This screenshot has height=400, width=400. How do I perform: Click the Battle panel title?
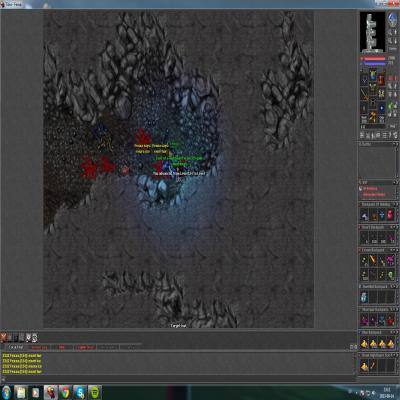click(x=364, y=144)
